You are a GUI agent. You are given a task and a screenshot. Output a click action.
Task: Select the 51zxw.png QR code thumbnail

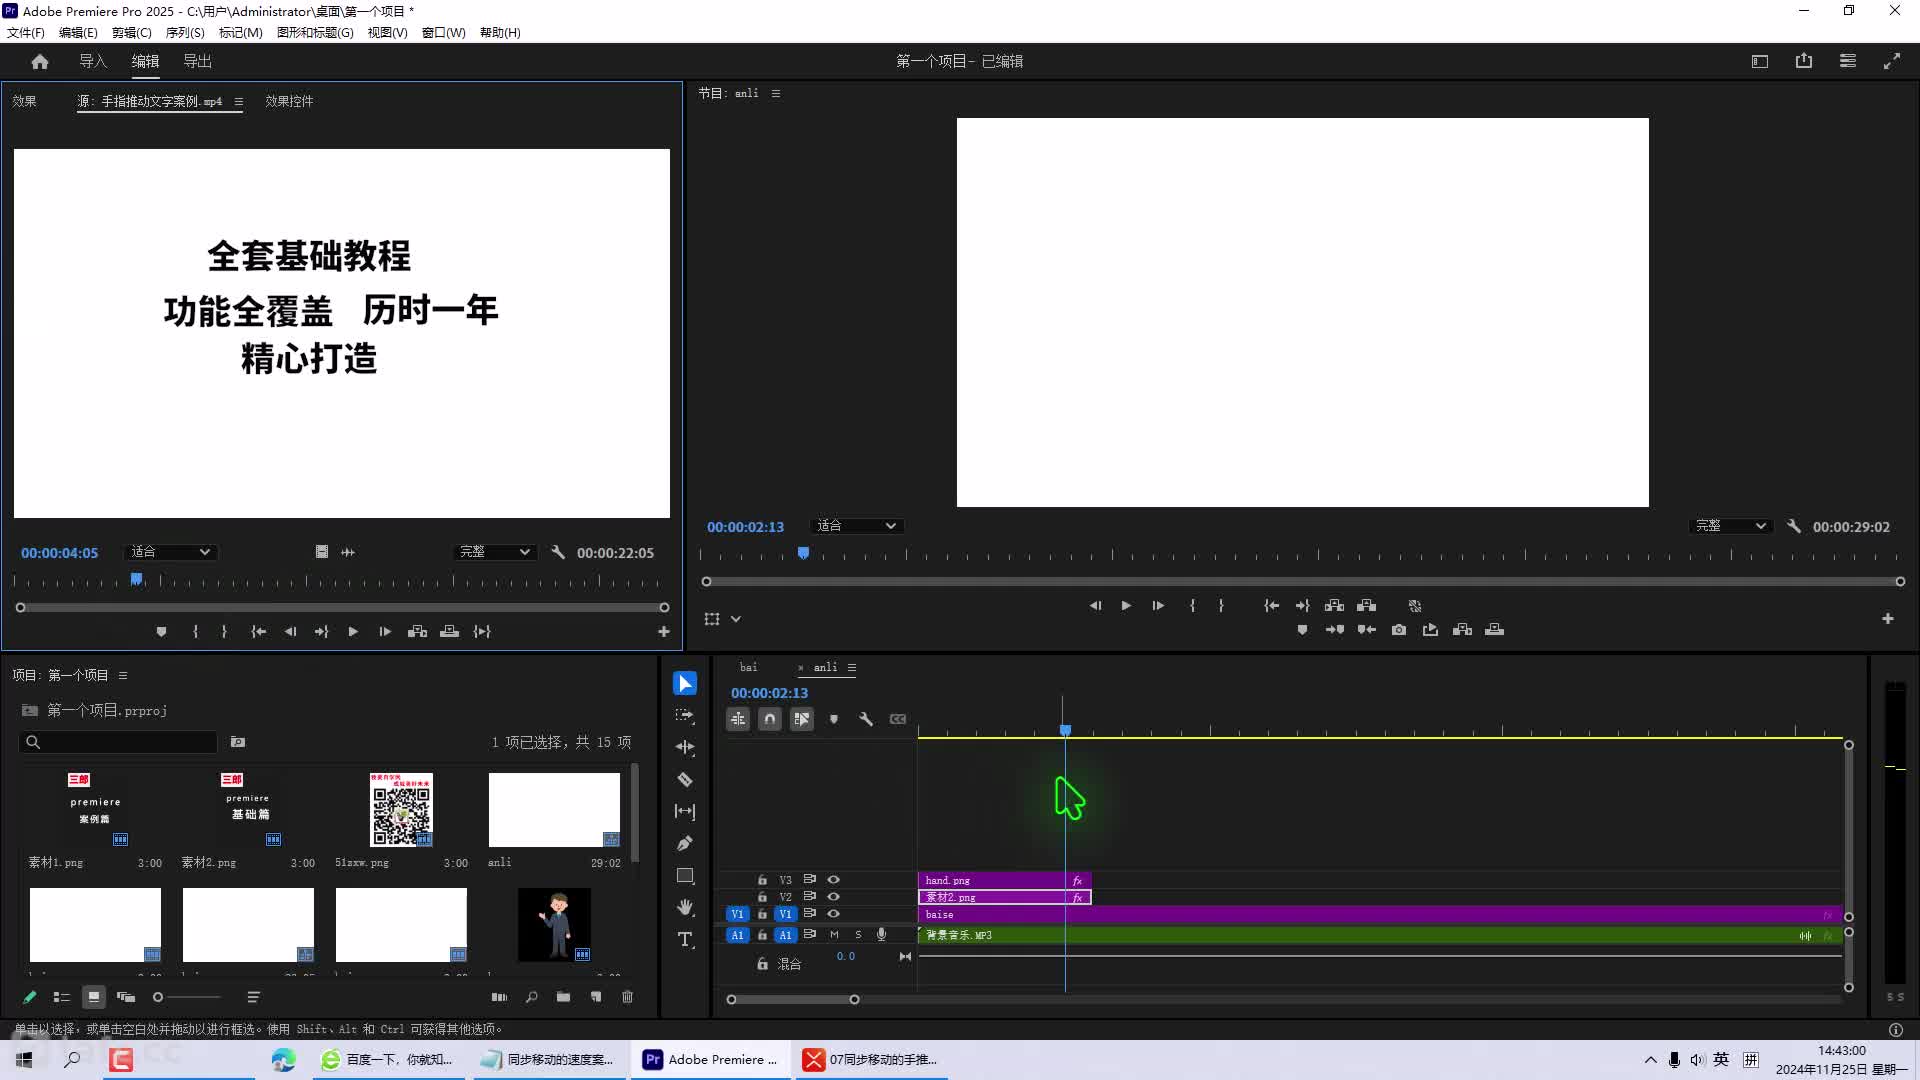tap(401, 809)
